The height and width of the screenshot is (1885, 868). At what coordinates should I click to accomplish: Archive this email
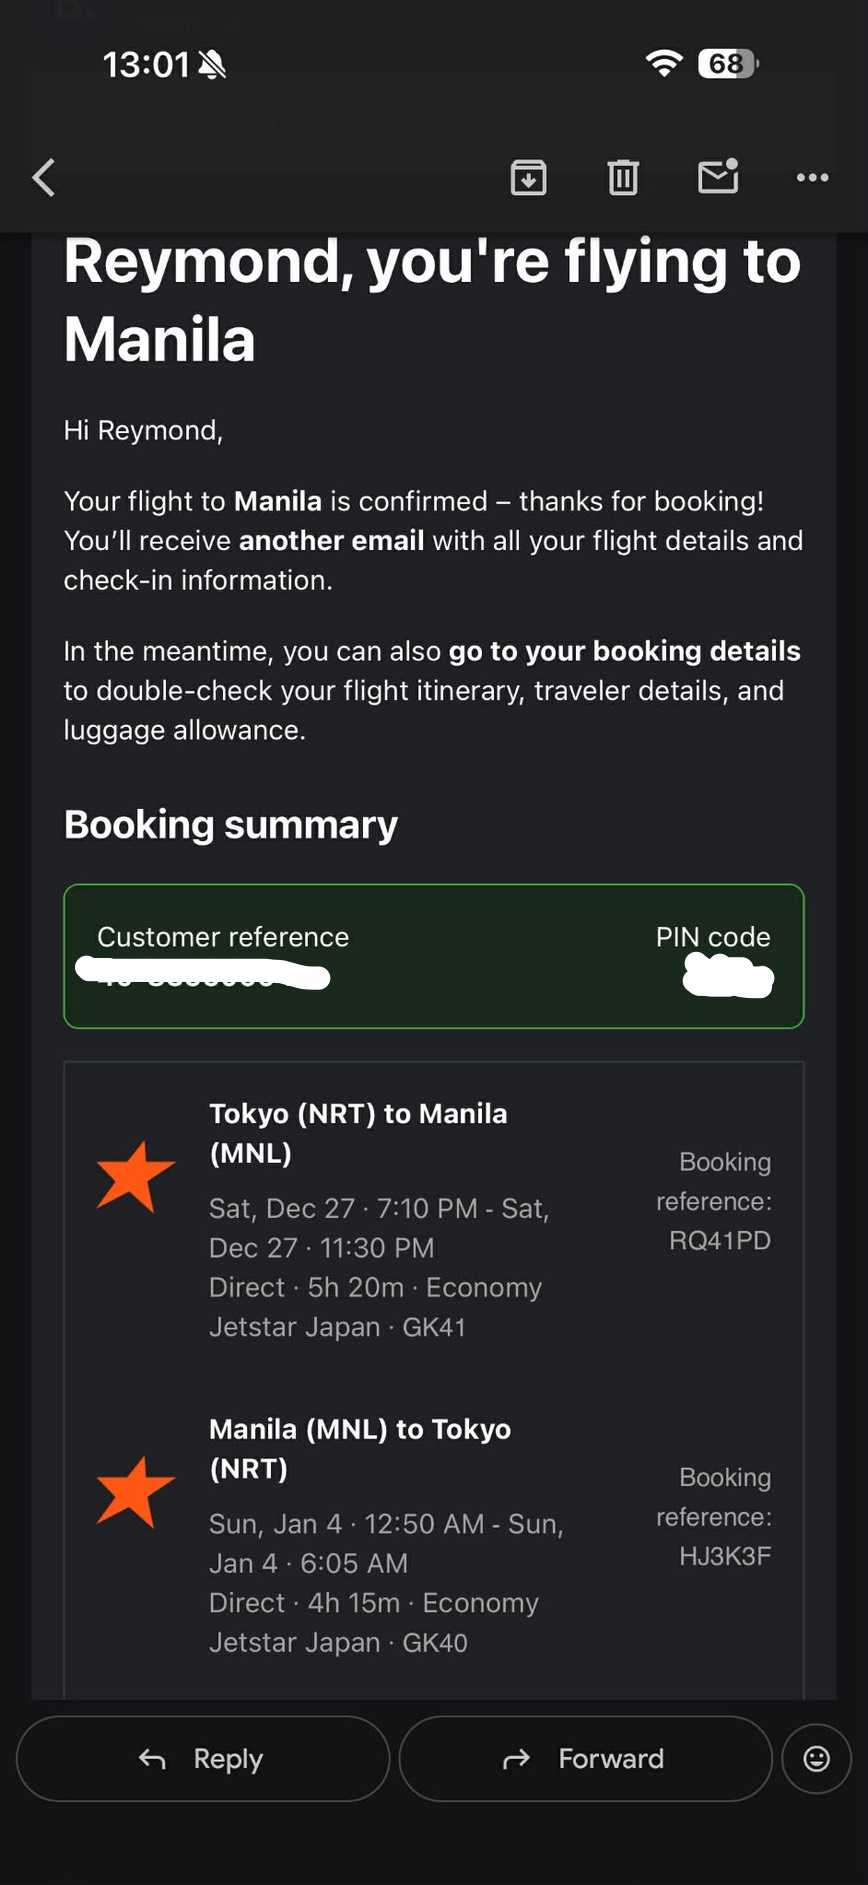(528, 178)
